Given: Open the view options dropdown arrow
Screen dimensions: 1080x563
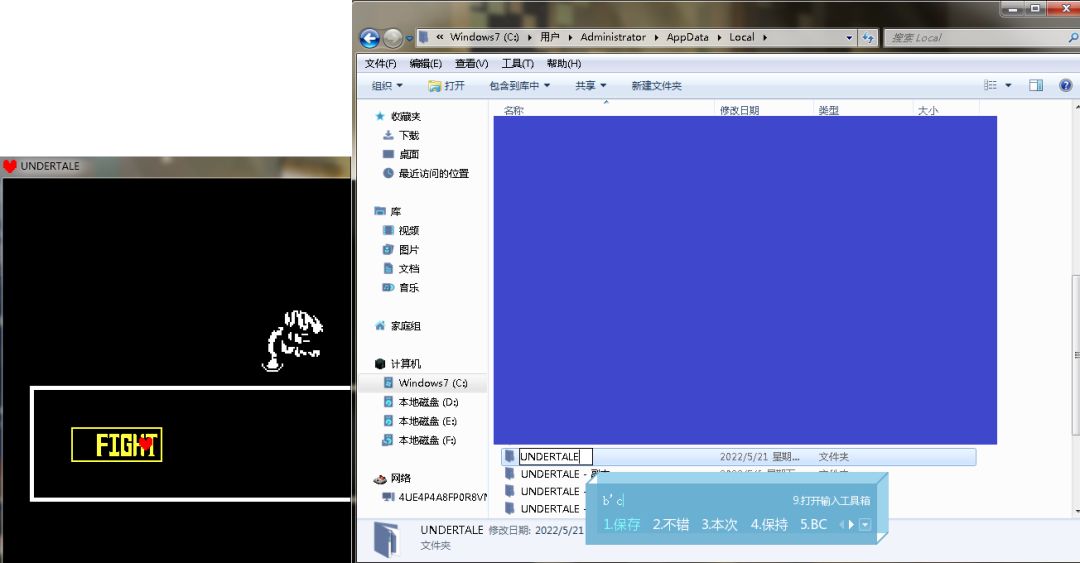Looking at the screenshot, I should pyautogui.click(x=1008, y=85).
